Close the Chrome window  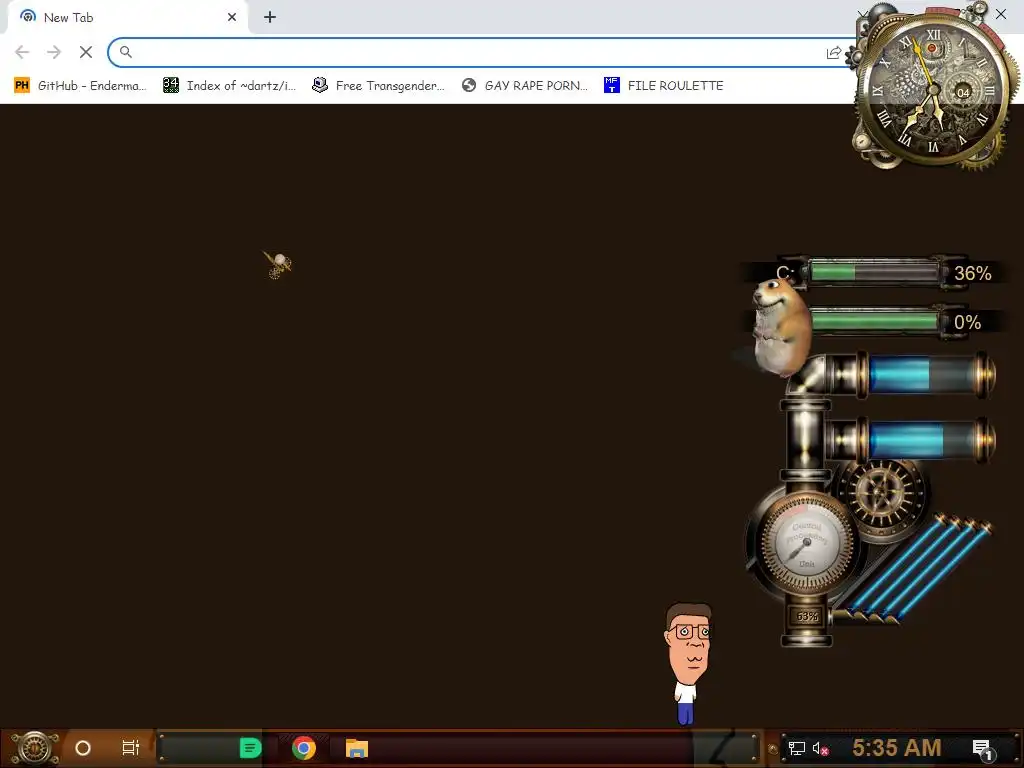[1000, 14]
